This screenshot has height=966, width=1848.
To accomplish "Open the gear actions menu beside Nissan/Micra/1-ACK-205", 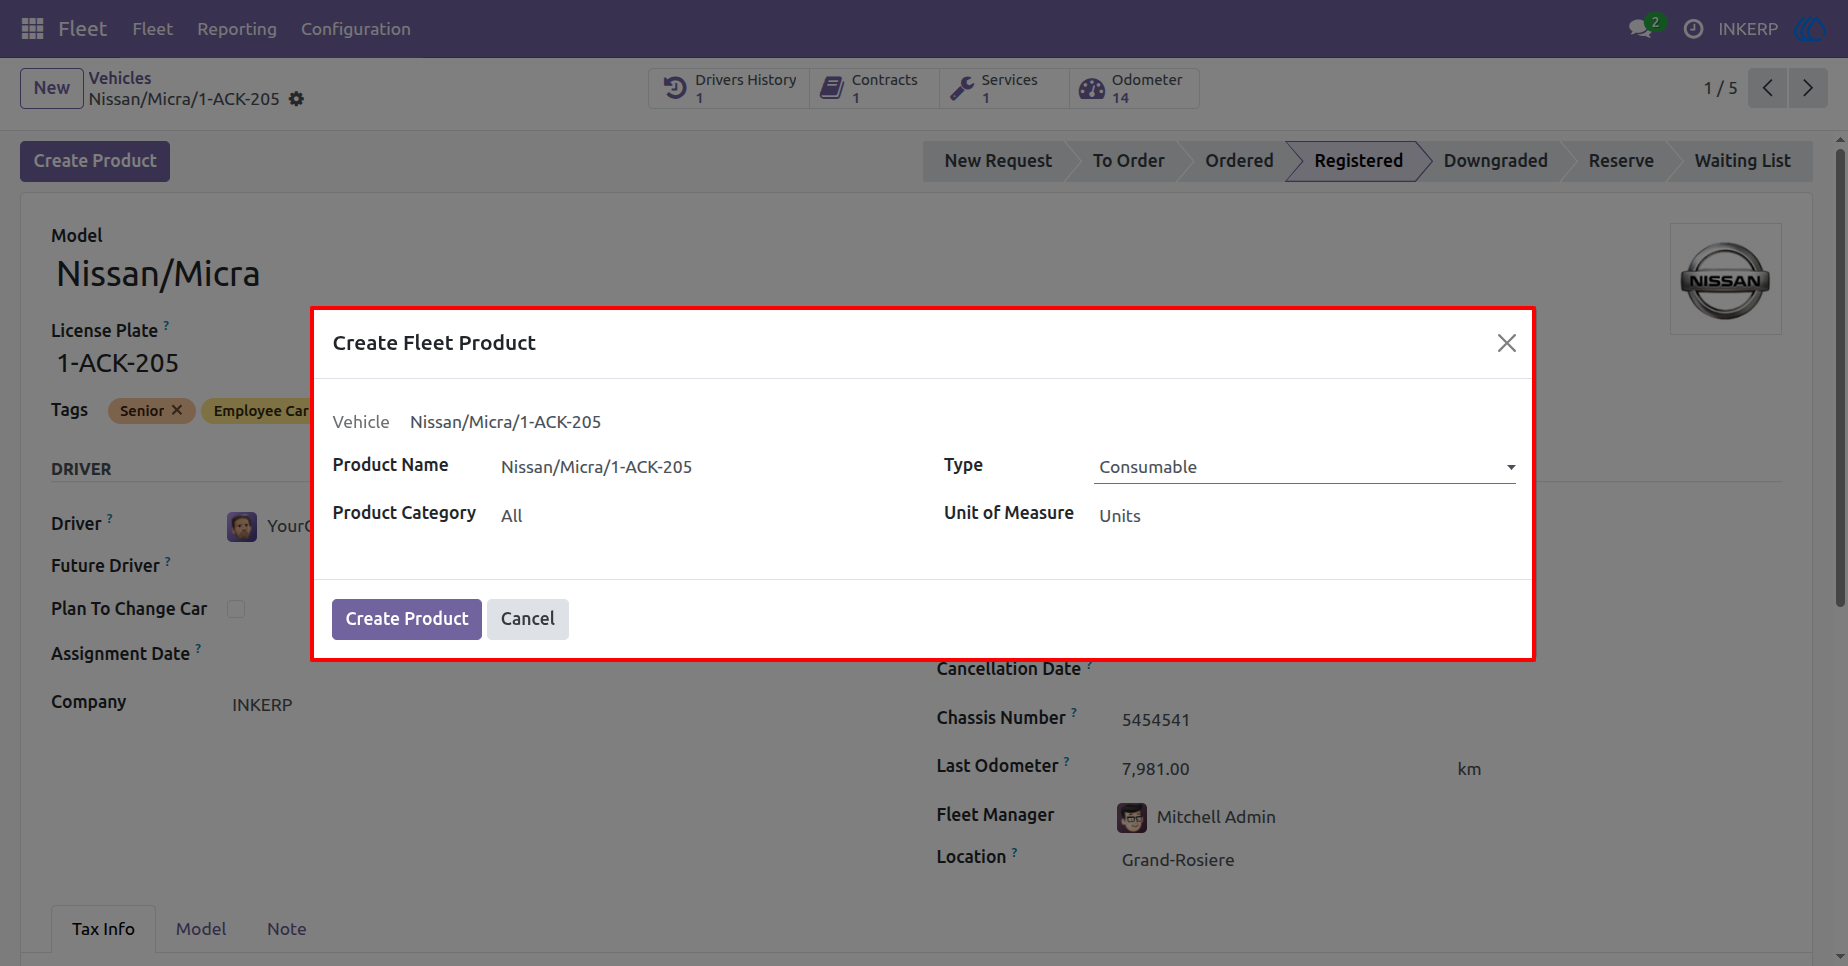I will [x=296, y=99].
